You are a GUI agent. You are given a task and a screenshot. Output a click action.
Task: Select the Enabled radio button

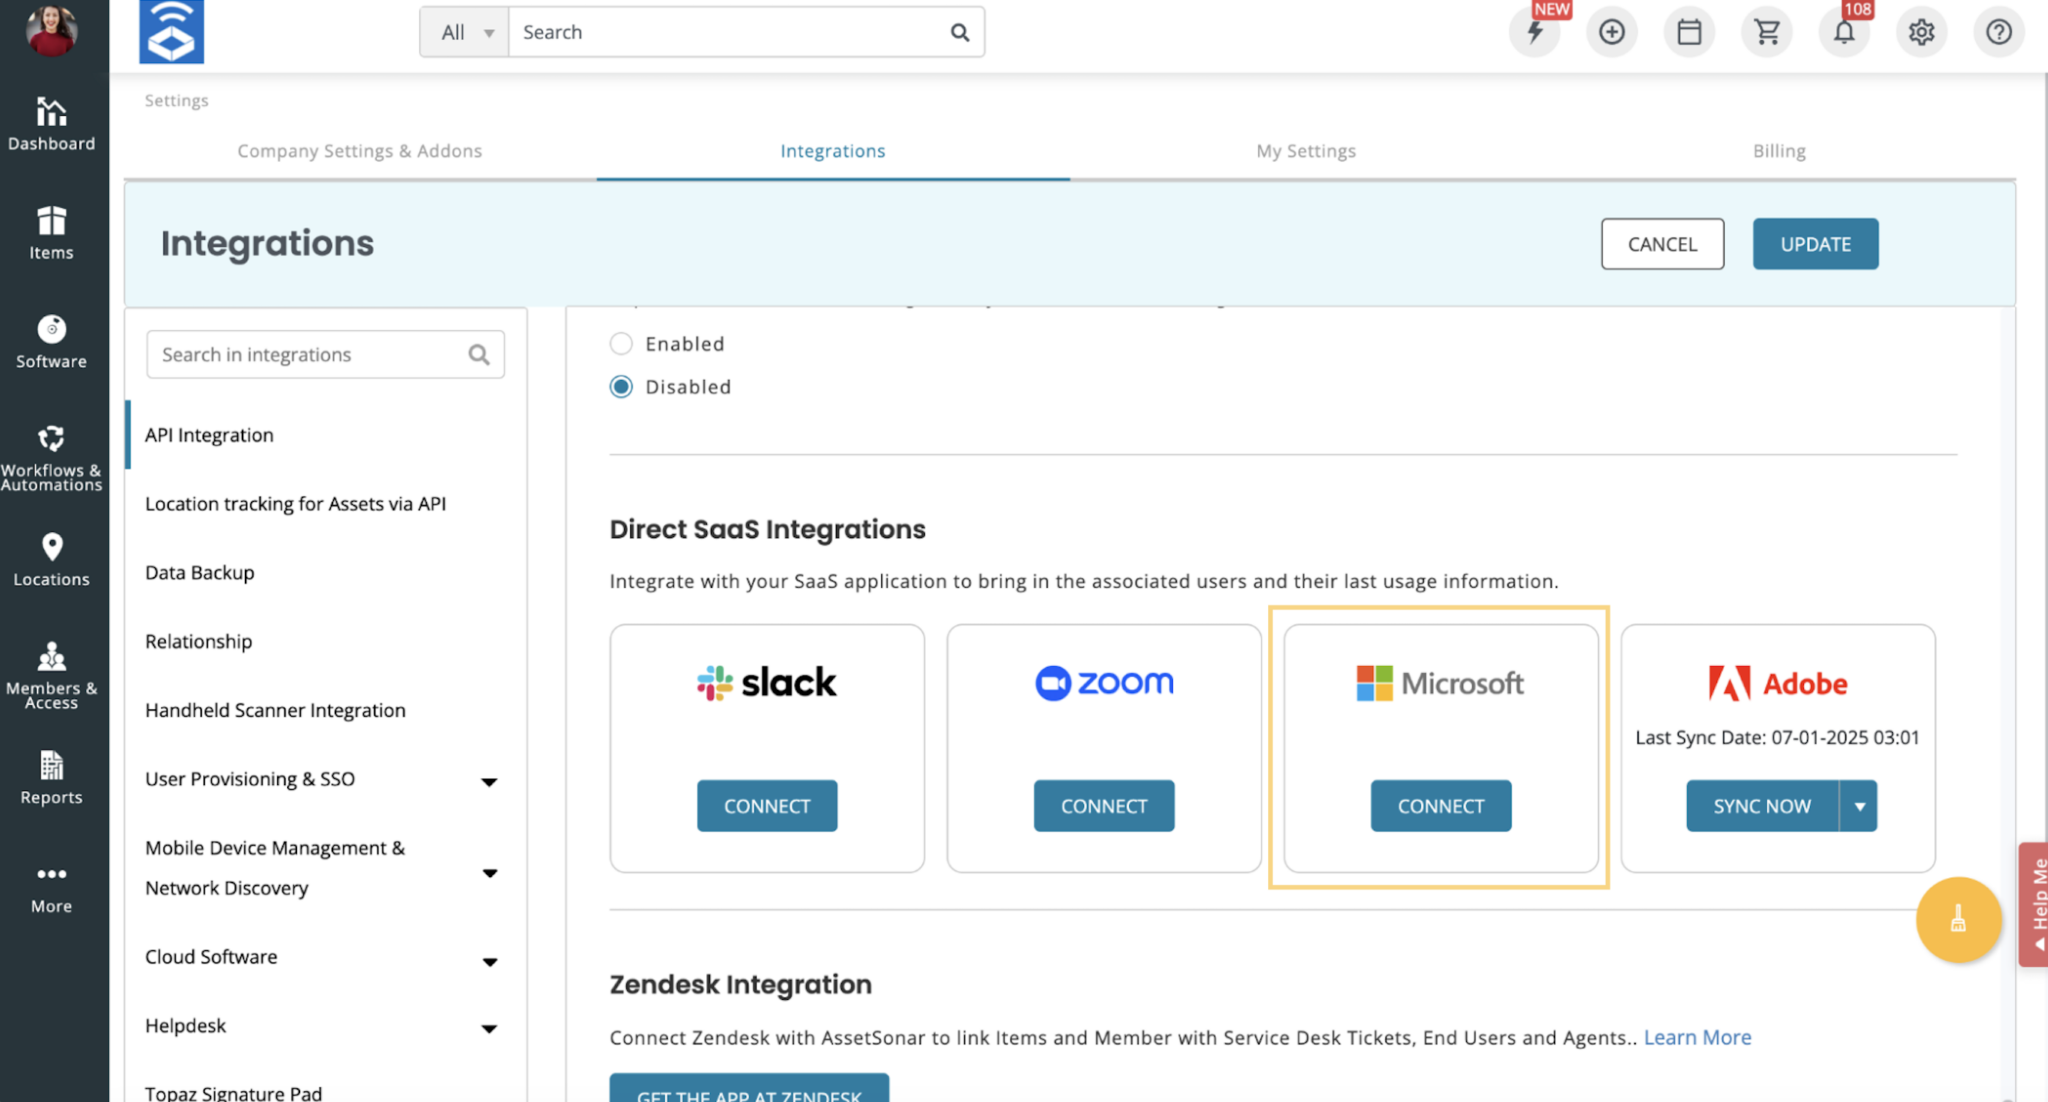tap(621, 343)
